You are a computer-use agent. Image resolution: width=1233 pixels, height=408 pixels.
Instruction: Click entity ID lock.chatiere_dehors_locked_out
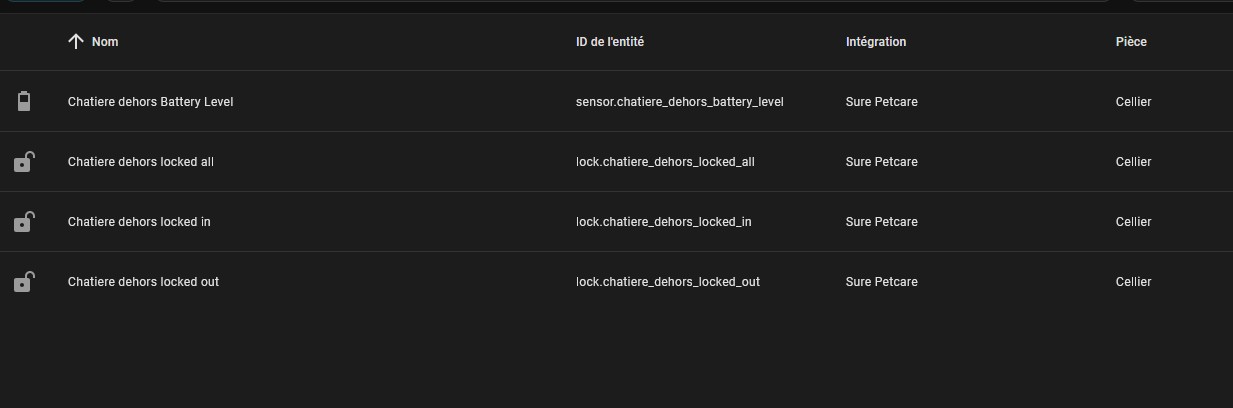point(667,282)
